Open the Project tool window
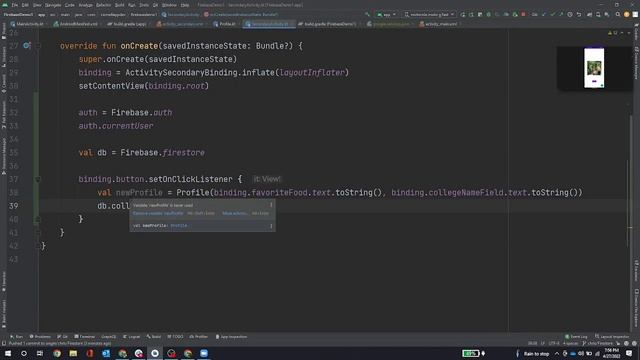 [x=4, y=31]
